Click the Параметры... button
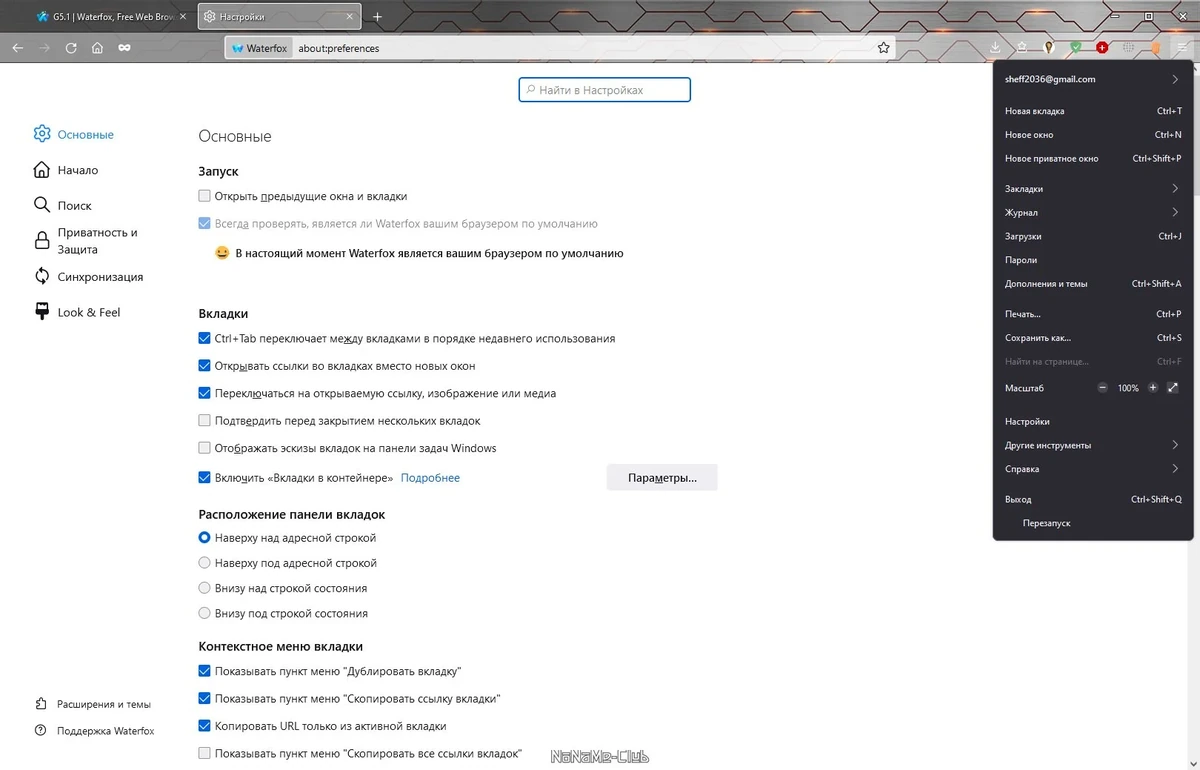The width and height of the screenshot is (1200, 770). [662, 478]
